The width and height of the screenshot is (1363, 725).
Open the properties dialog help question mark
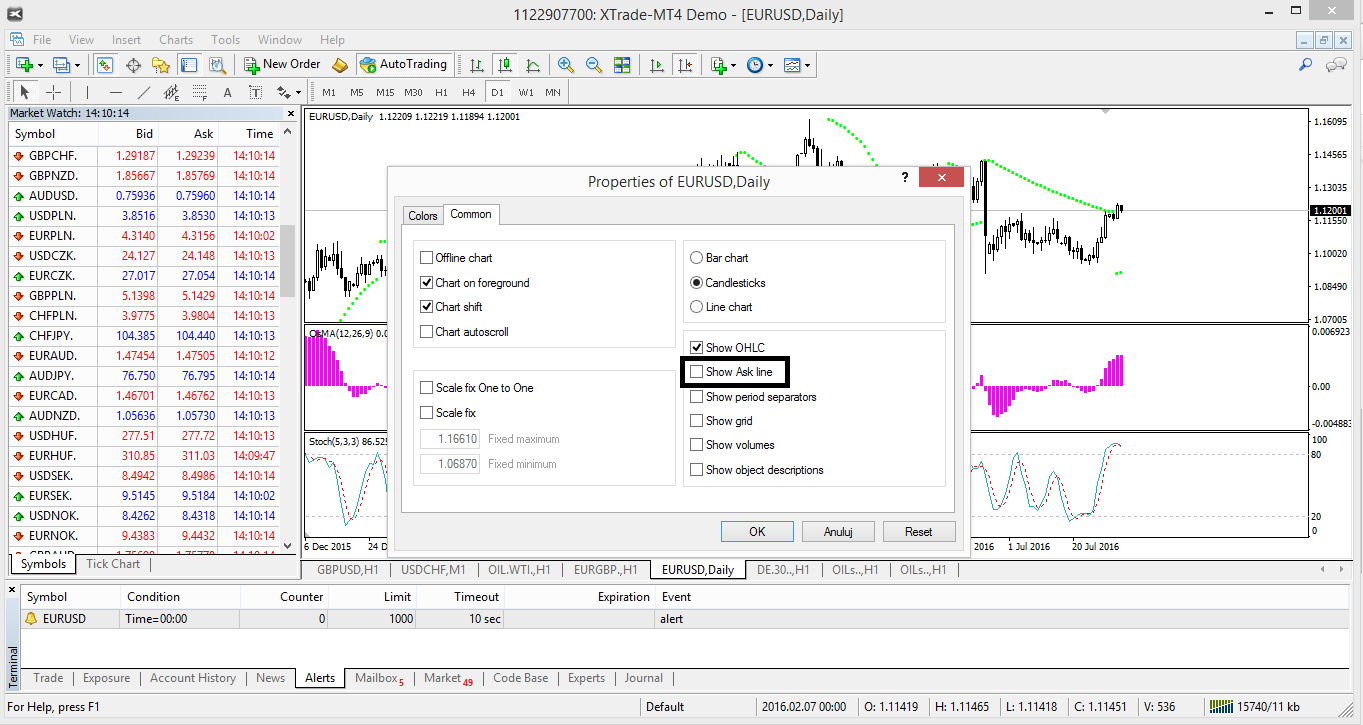905,178
